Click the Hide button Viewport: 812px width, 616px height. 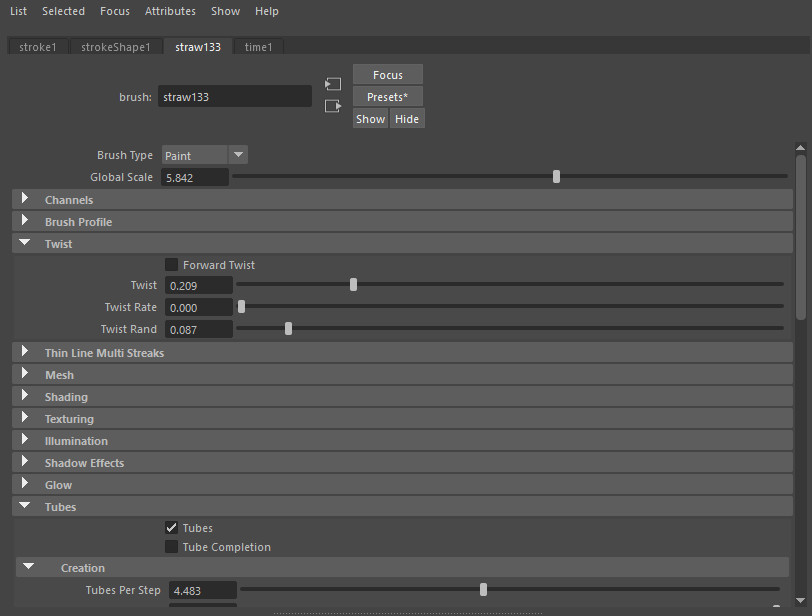(407, 119)
